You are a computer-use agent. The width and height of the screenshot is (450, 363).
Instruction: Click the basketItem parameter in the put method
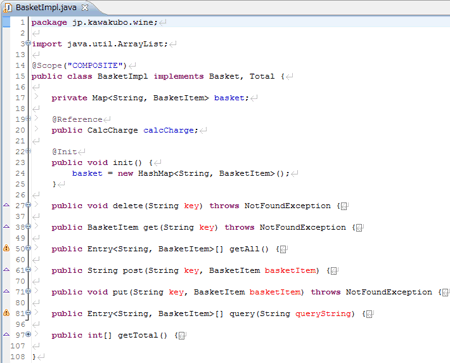coord(275,292)
